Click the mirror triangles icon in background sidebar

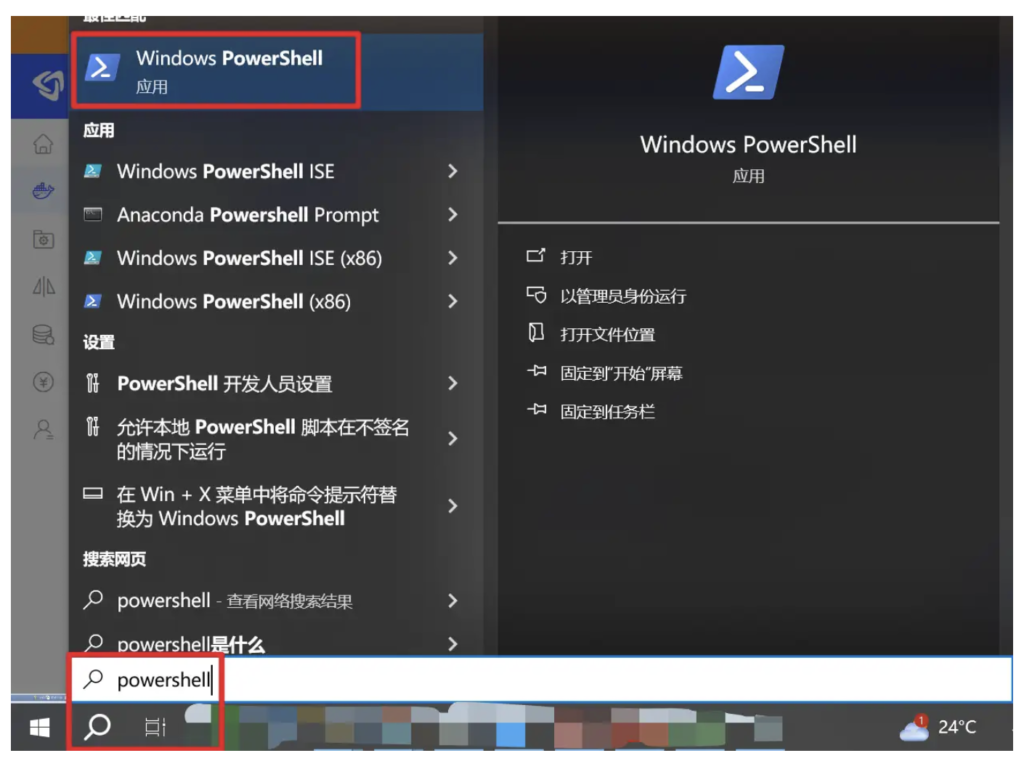click(x=44, y=286)
